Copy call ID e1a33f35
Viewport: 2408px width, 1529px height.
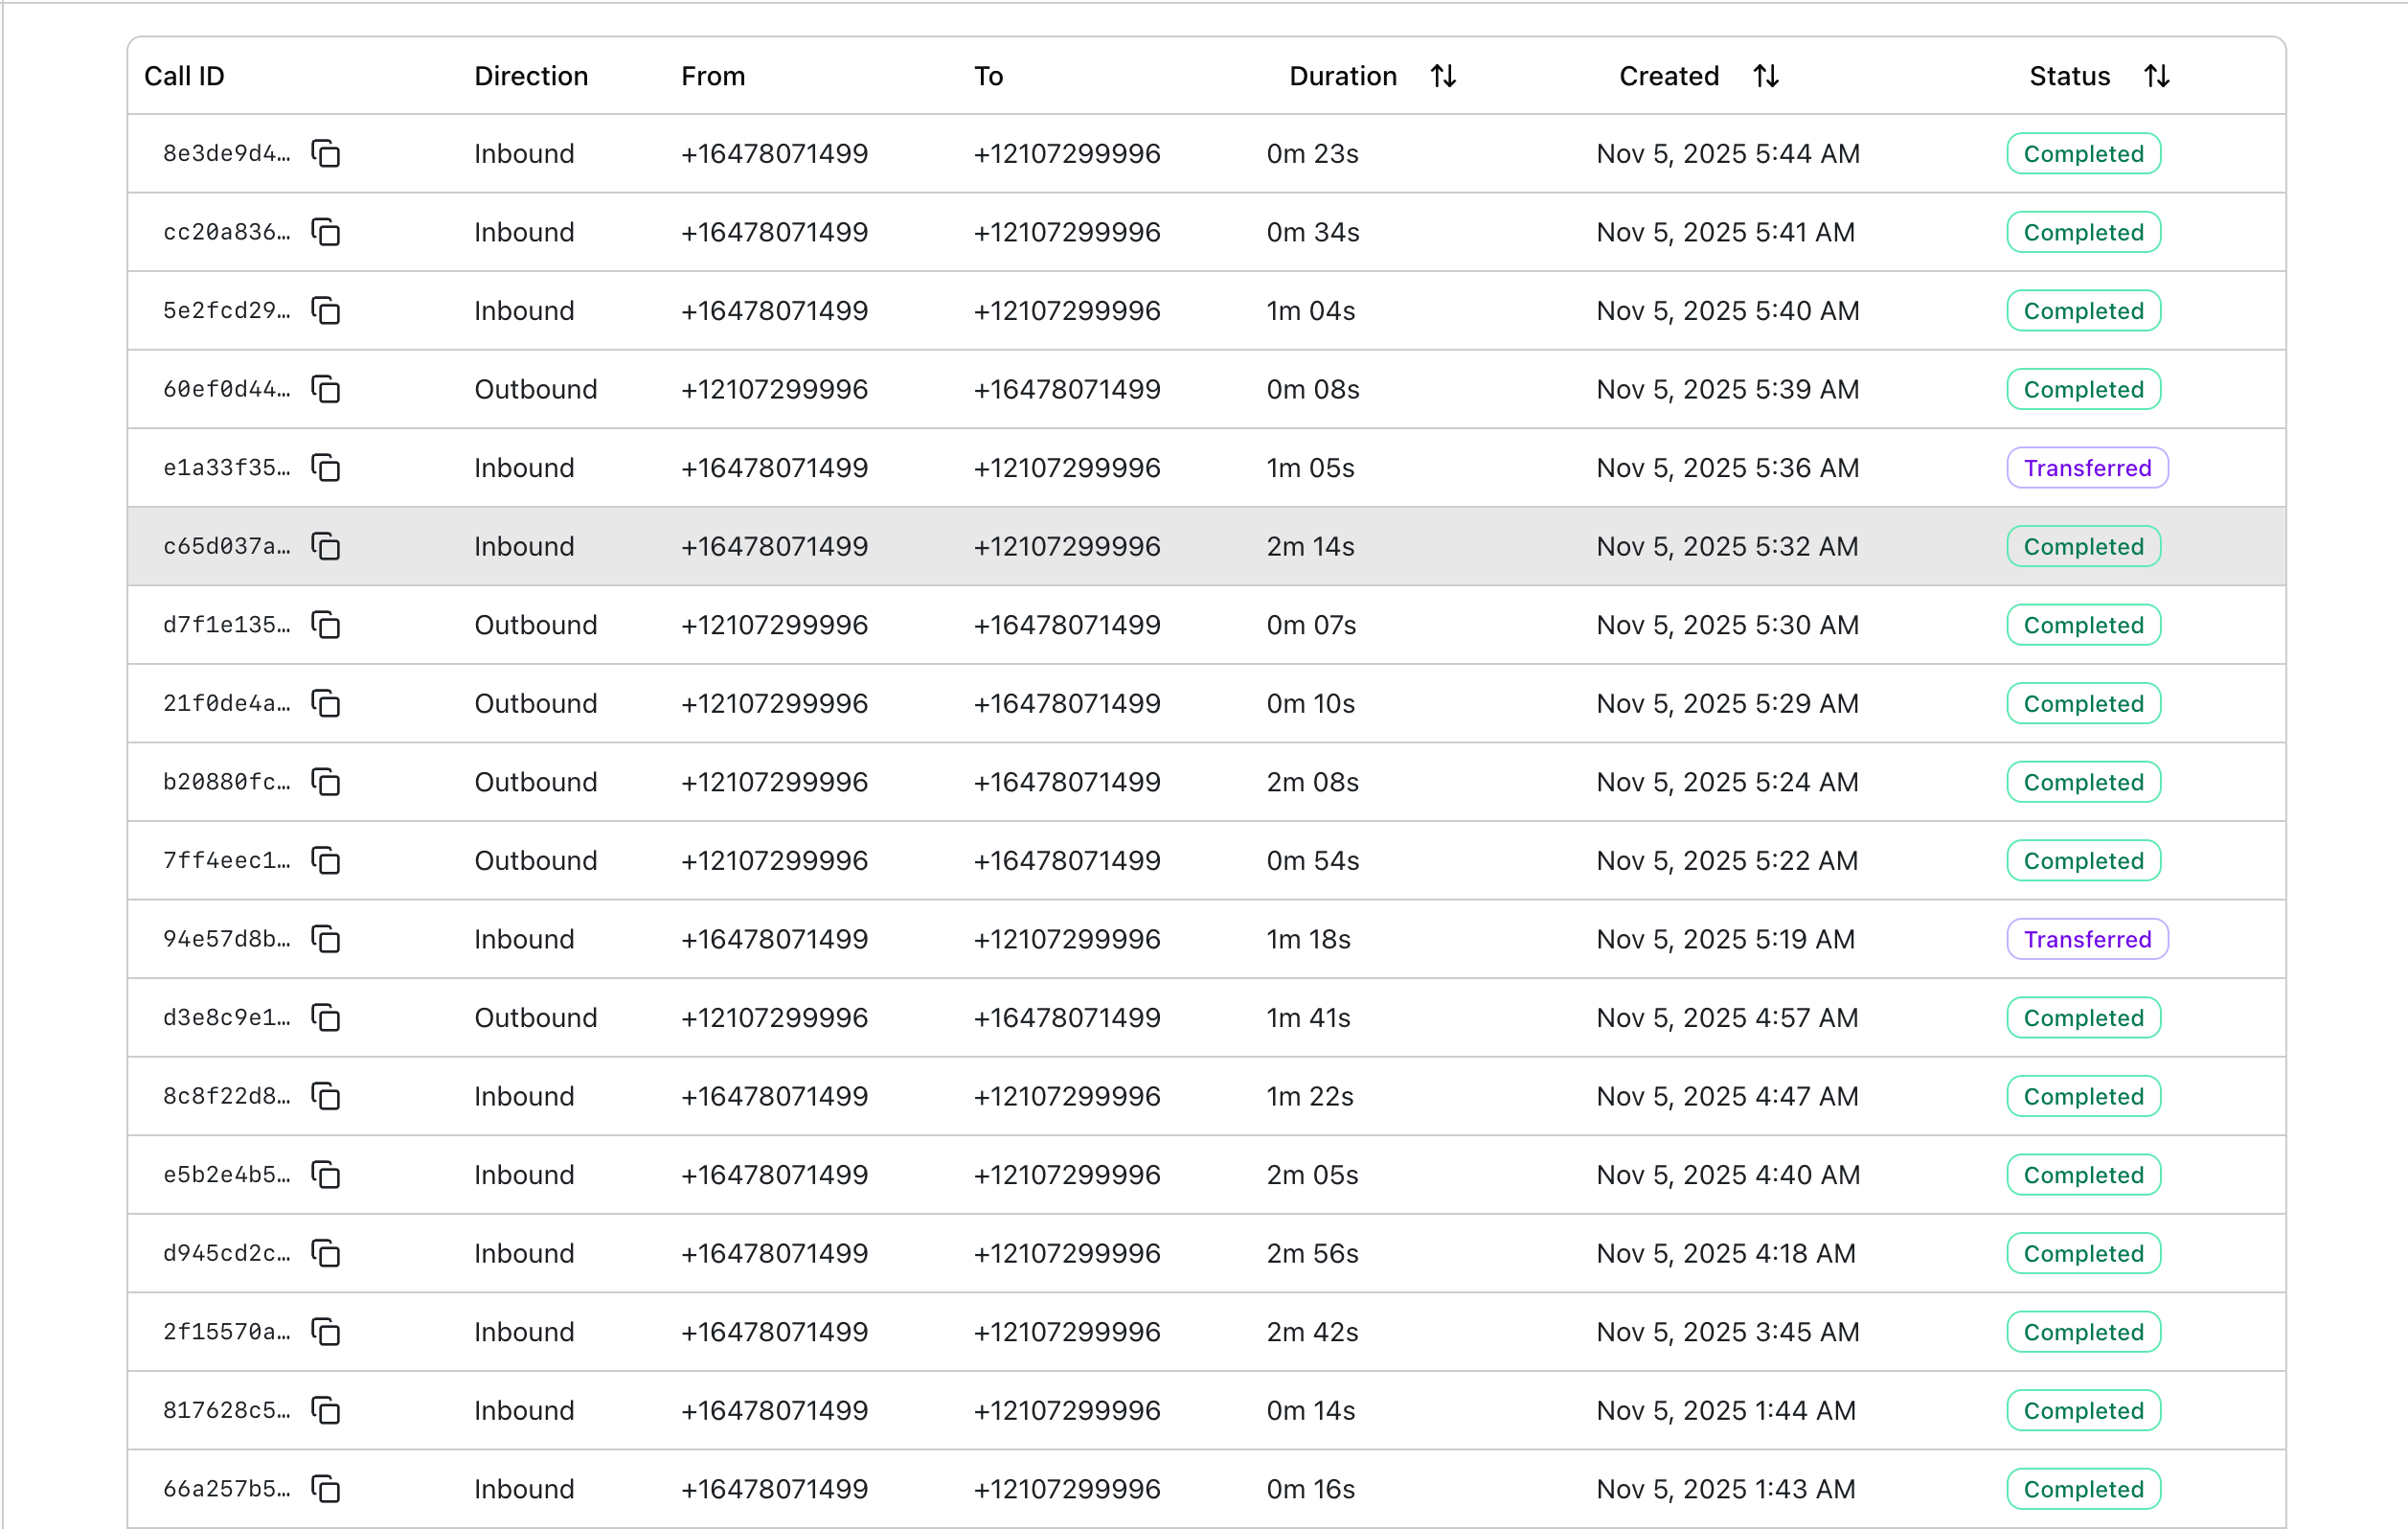click(326, 468)
